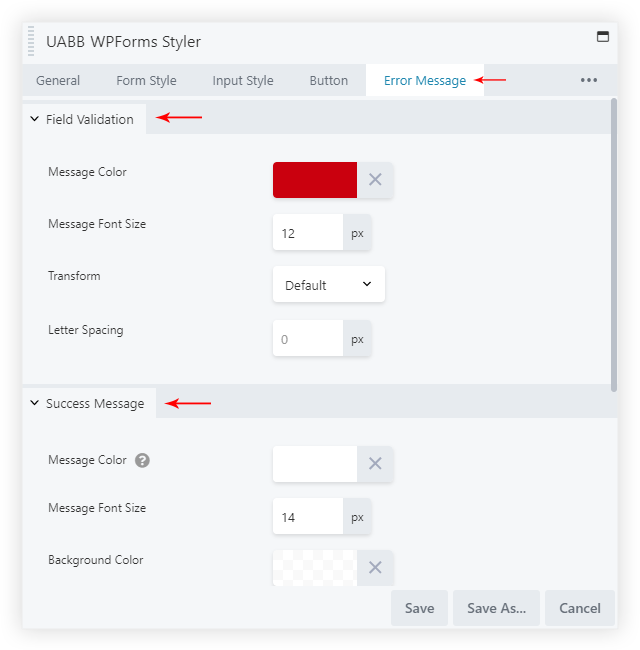Open the three-dots more tabs menu
640x650 pixels.
[x=589, y=80]
